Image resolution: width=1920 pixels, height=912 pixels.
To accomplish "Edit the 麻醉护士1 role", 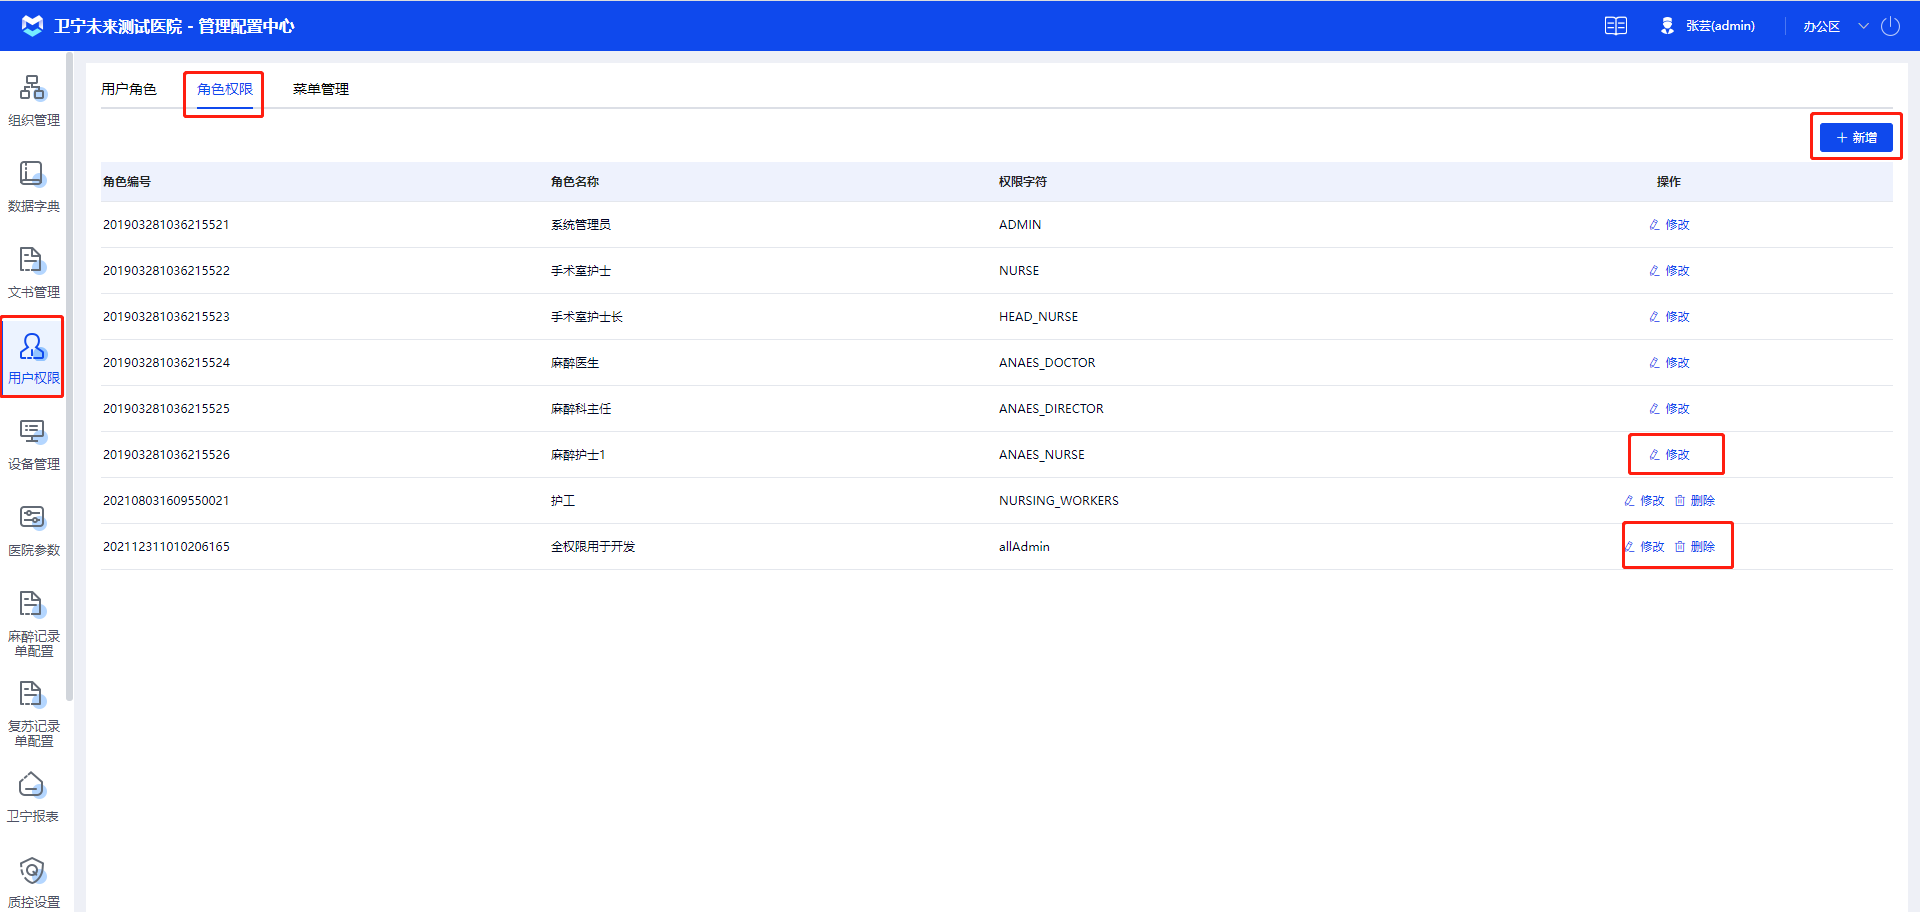I will 1669,455.
